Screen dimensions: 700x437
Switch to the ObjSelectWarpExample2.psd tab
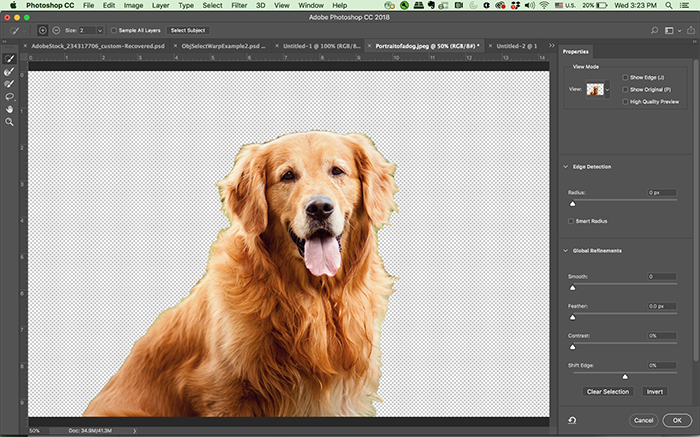coord(223,46)
